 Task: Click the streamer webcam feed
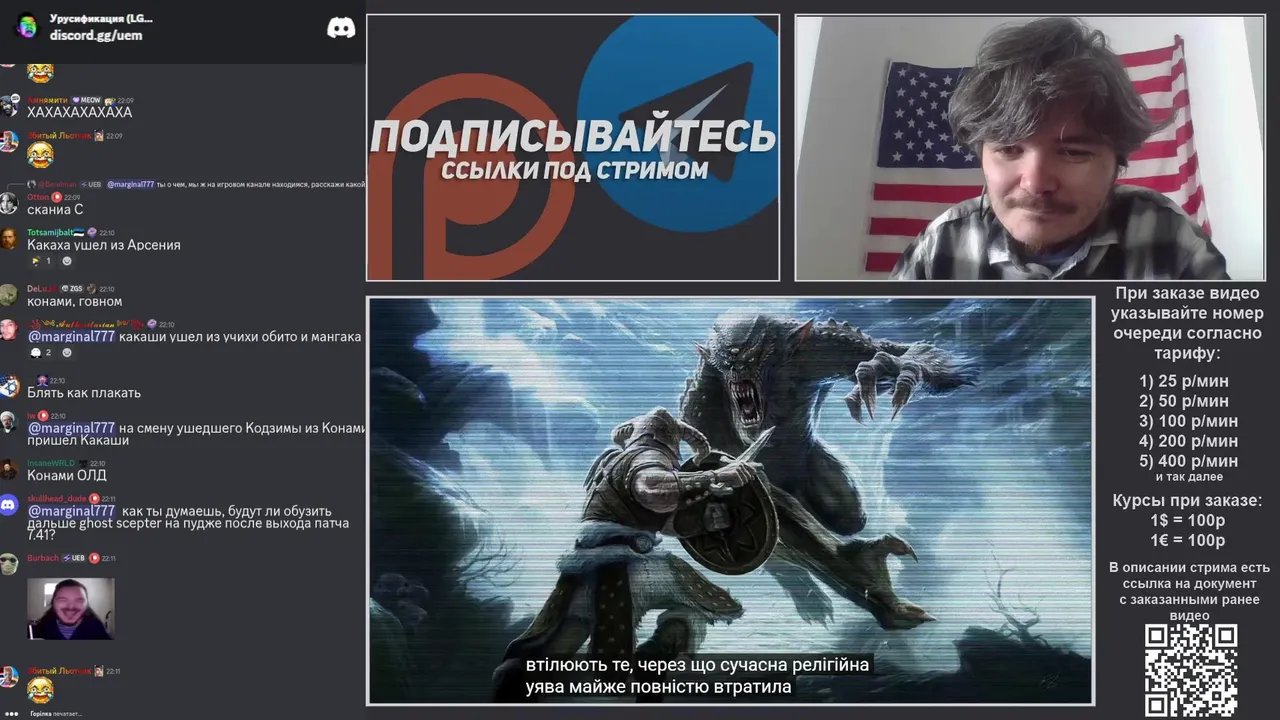click(x=1030, y=147)
